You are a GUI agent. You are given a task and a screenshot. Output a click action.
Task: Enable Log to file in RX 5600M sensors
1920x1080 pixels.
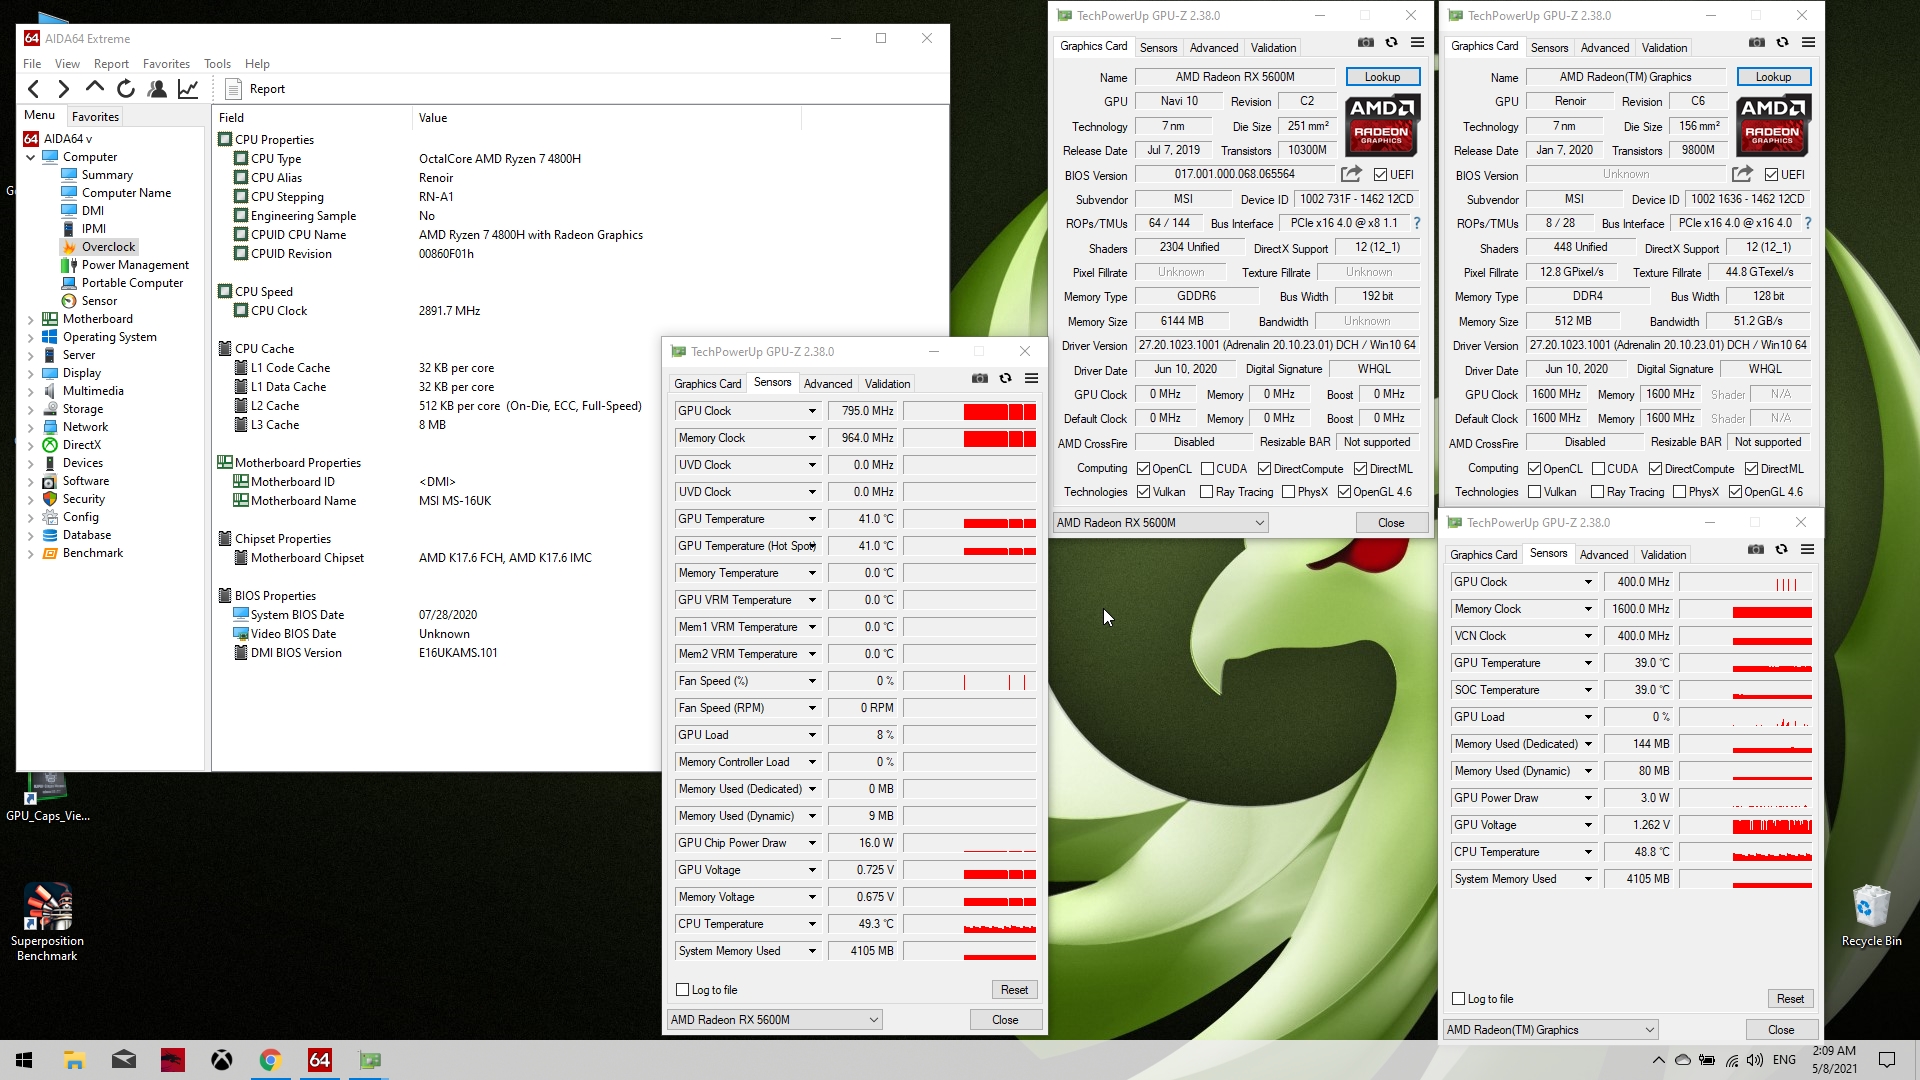point(683,990)
